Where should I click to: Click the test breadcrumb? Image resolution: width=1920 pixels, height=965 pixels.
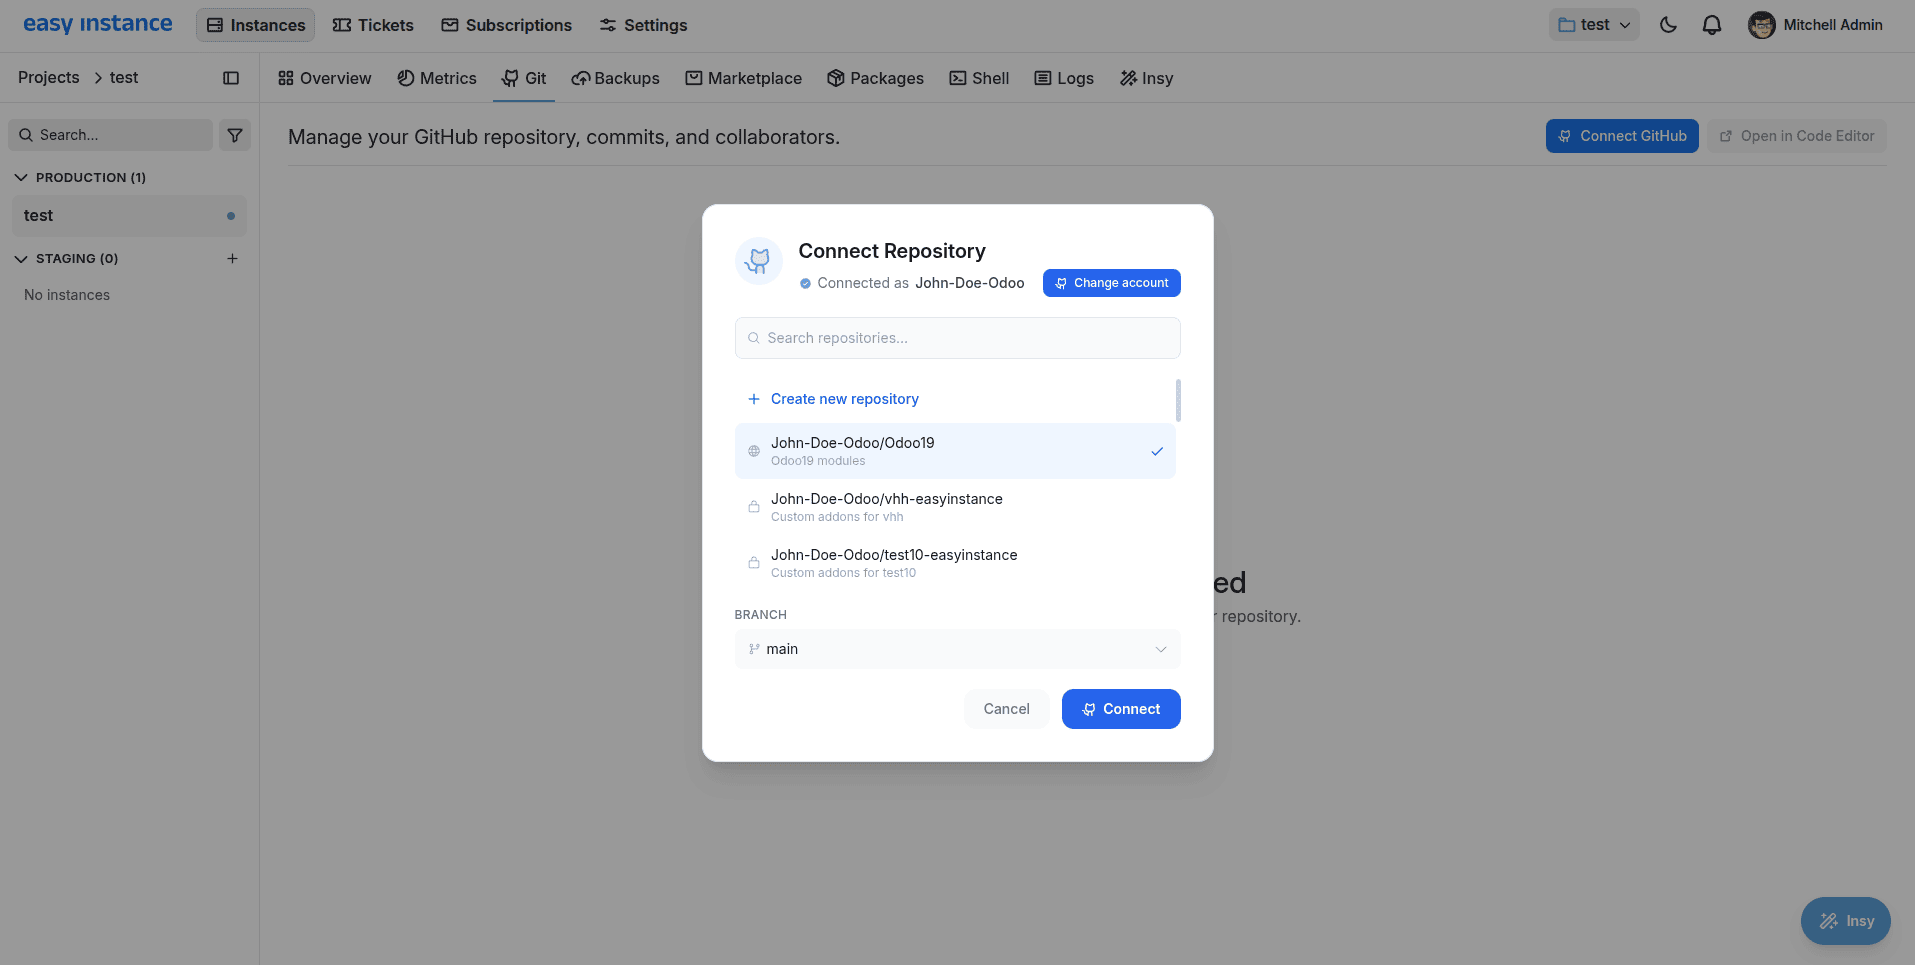point(124,77)
